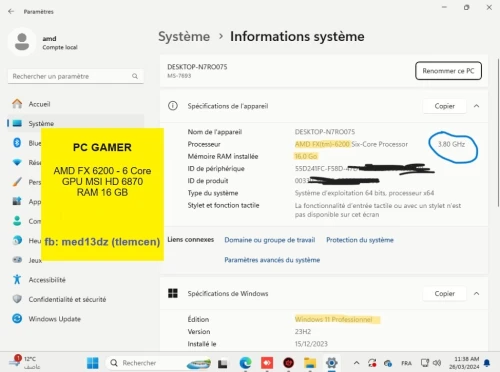
Task: Open the Domaine ou groupe de travail link
Action: (270, 240)
